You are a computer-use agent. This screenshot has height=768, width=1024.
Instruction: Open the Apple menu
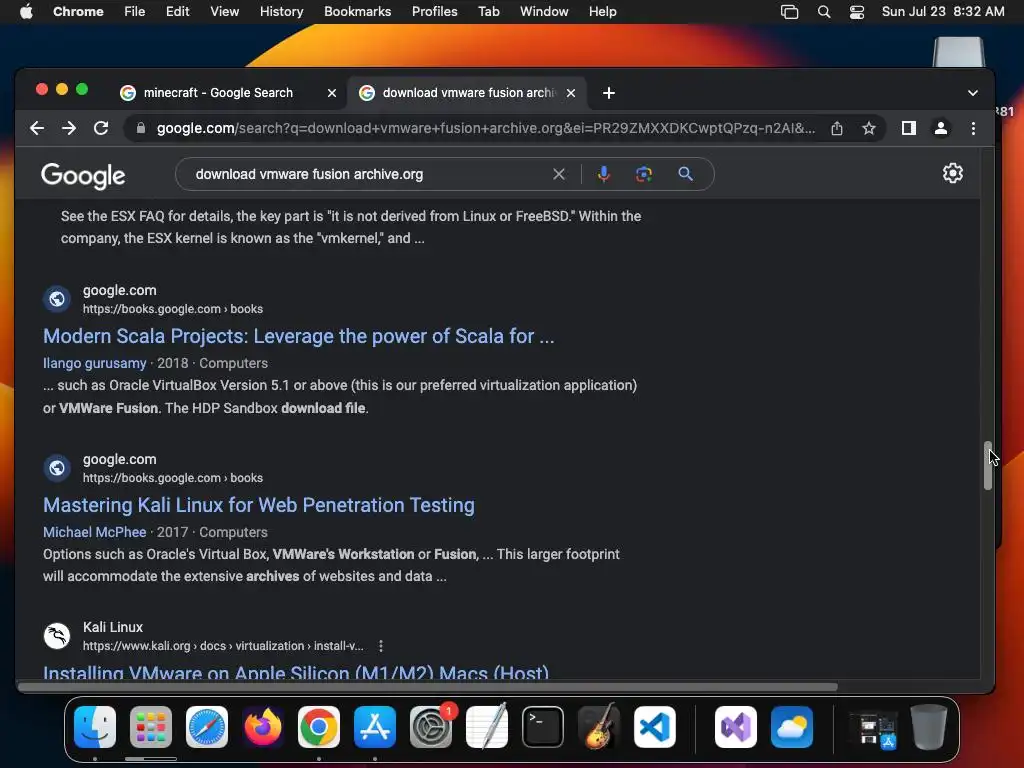coord(26,12)
